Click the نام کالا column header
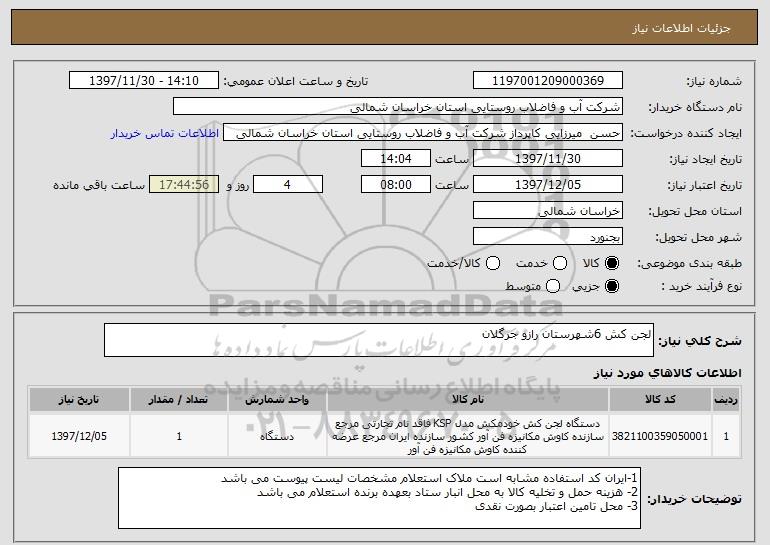The image size is (770, 545). coord(468,400)
